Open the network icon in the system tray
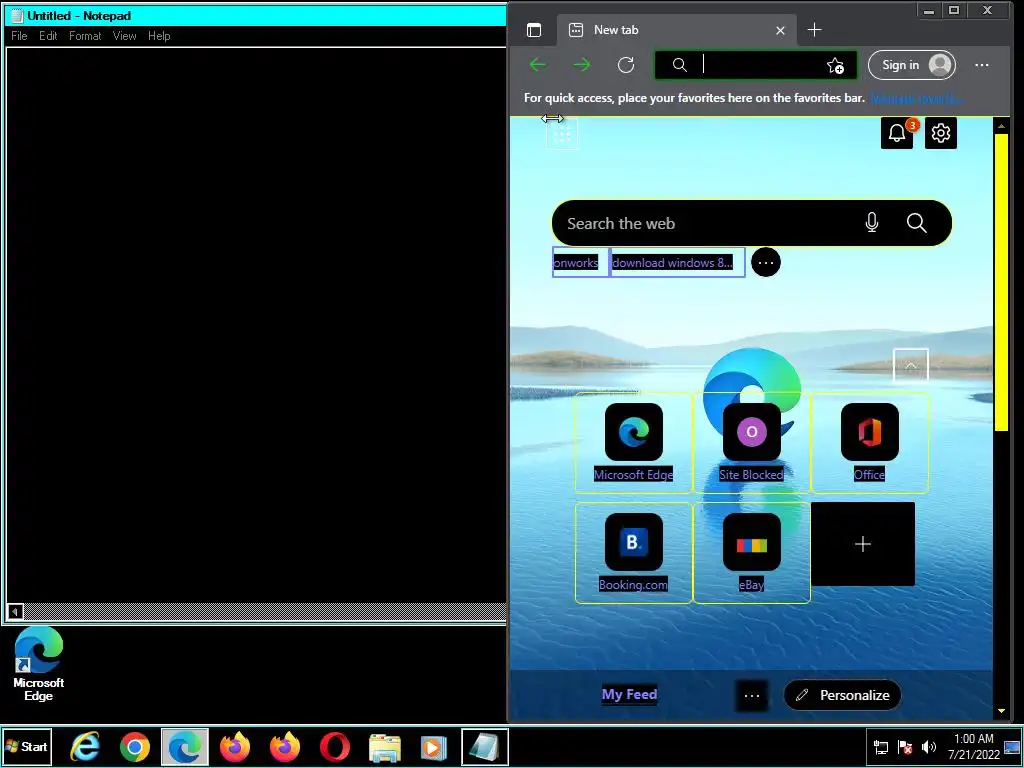 [881, 747]
